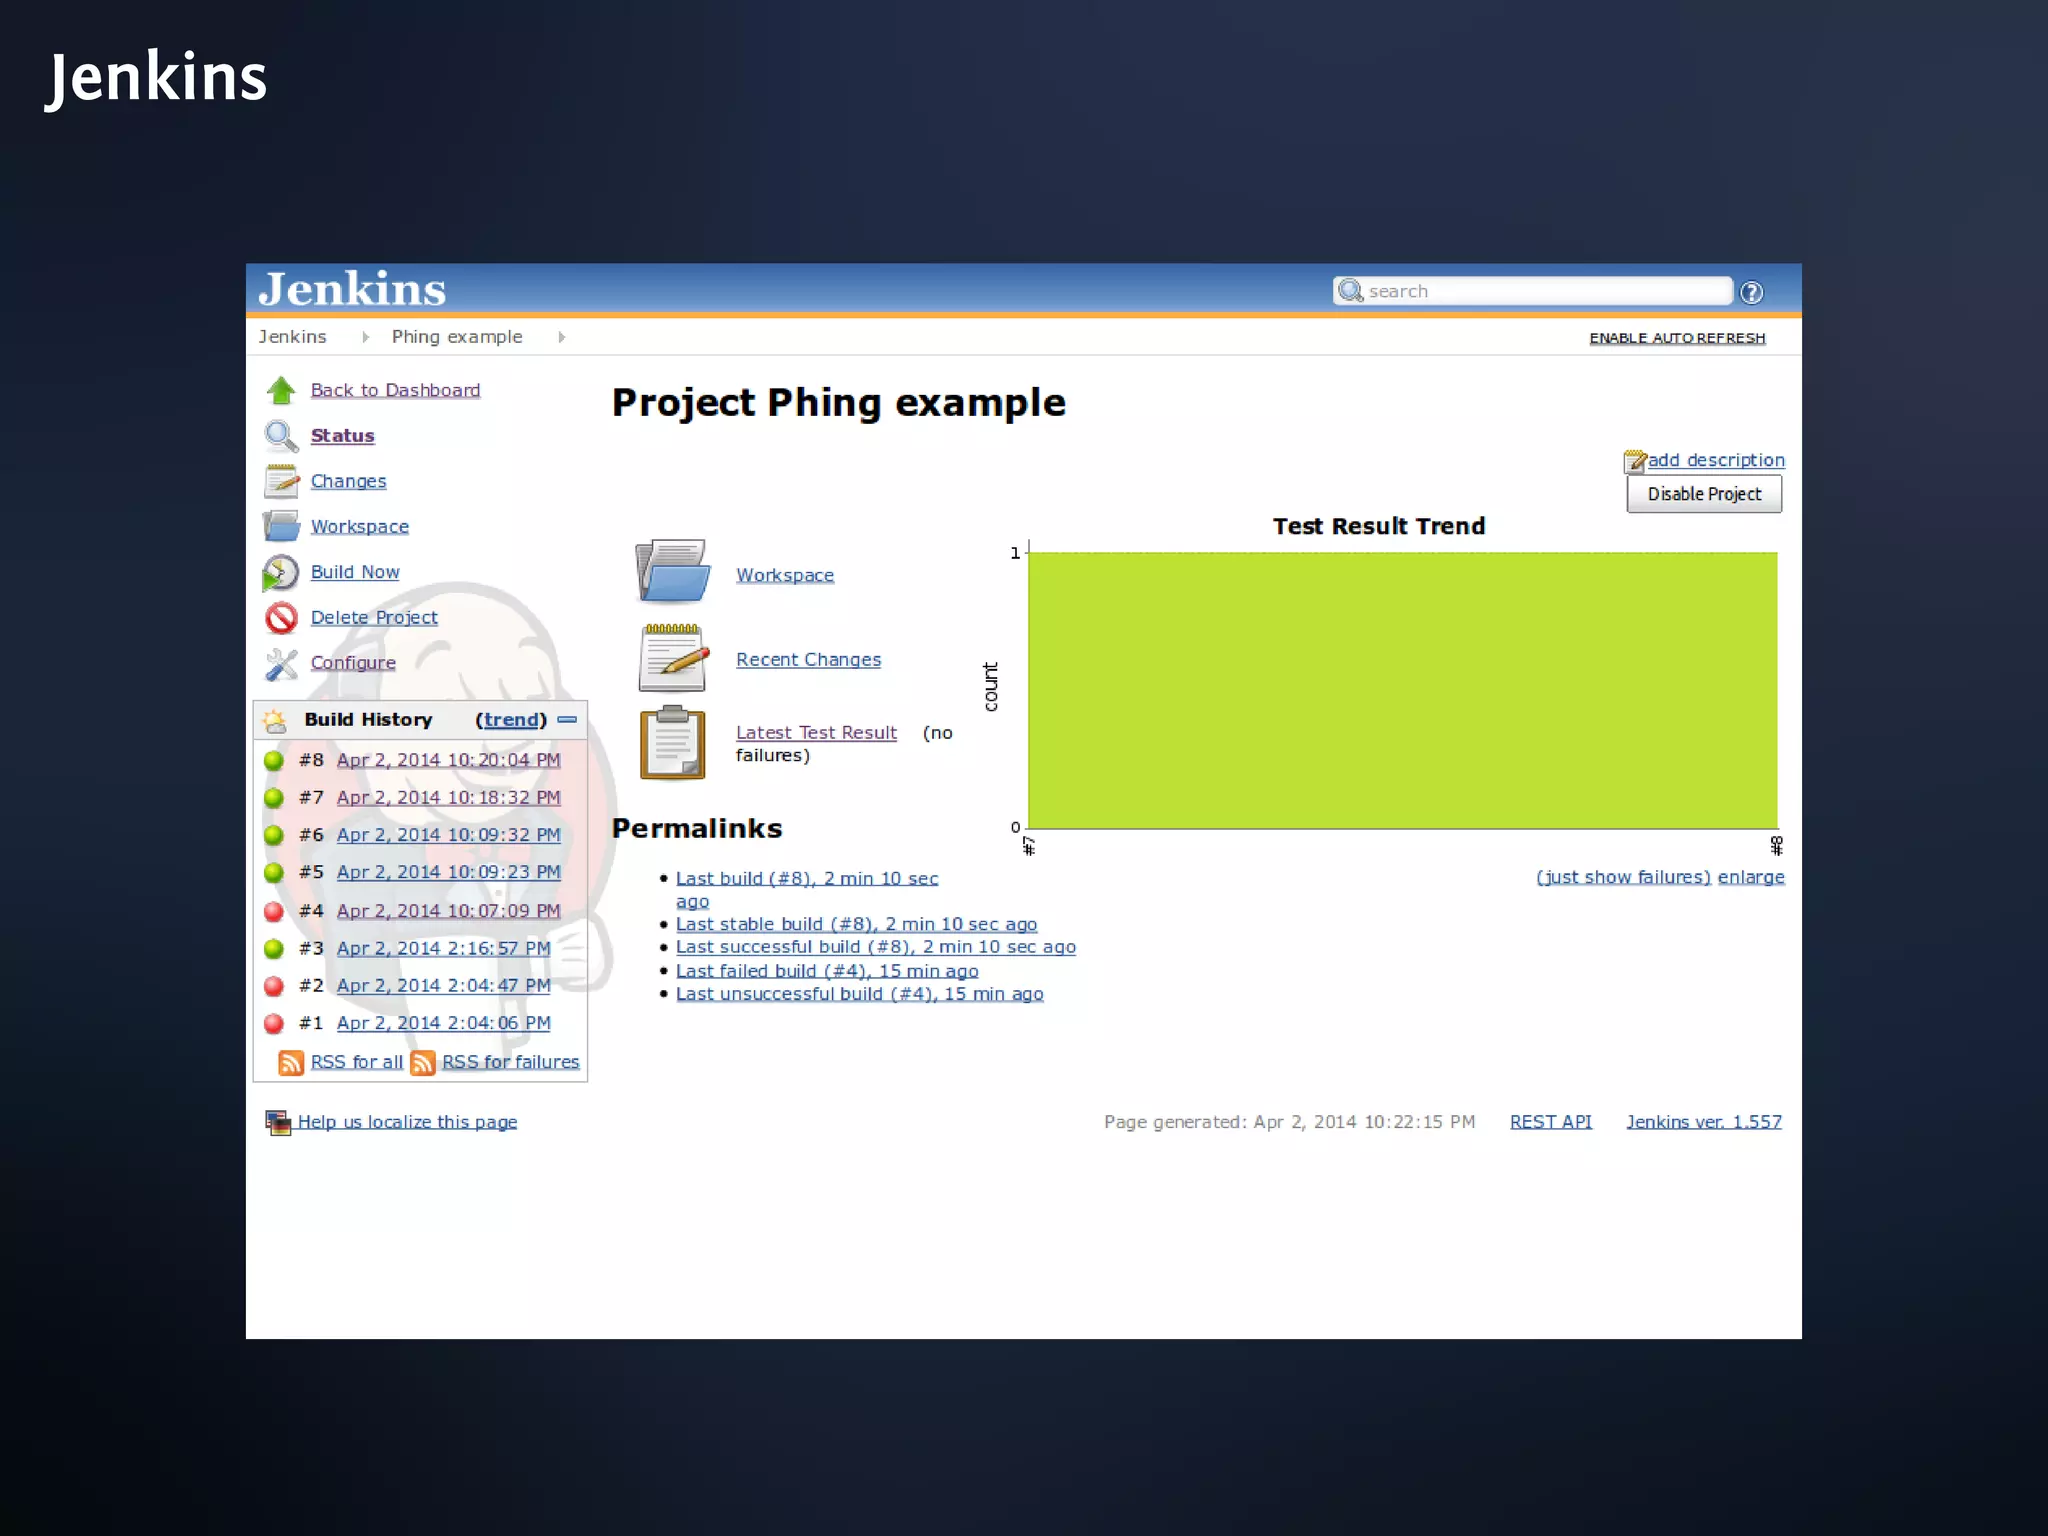Open Last build (#8) permalink
Image resolution: width=2048 pixels, height=1536 pixels.
pos(807,879)
